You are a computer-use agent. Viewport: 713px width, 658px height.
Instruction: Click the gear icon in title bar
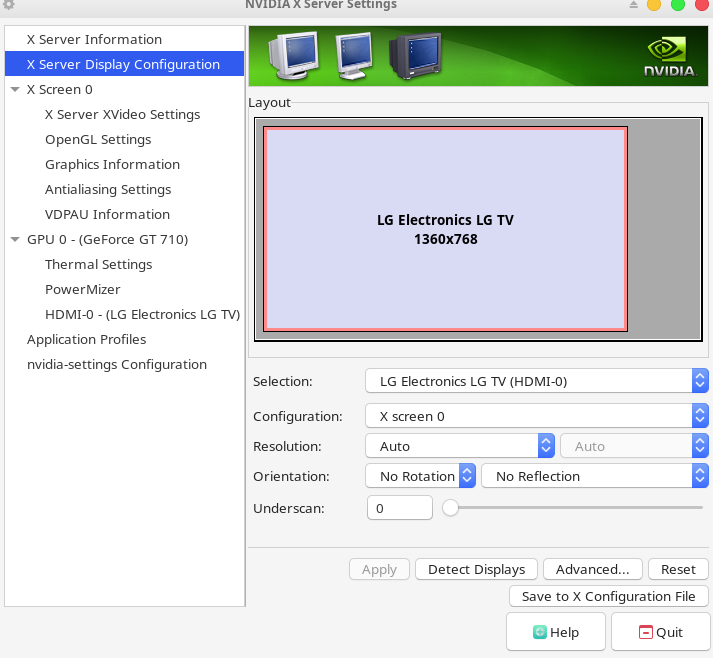9,5
